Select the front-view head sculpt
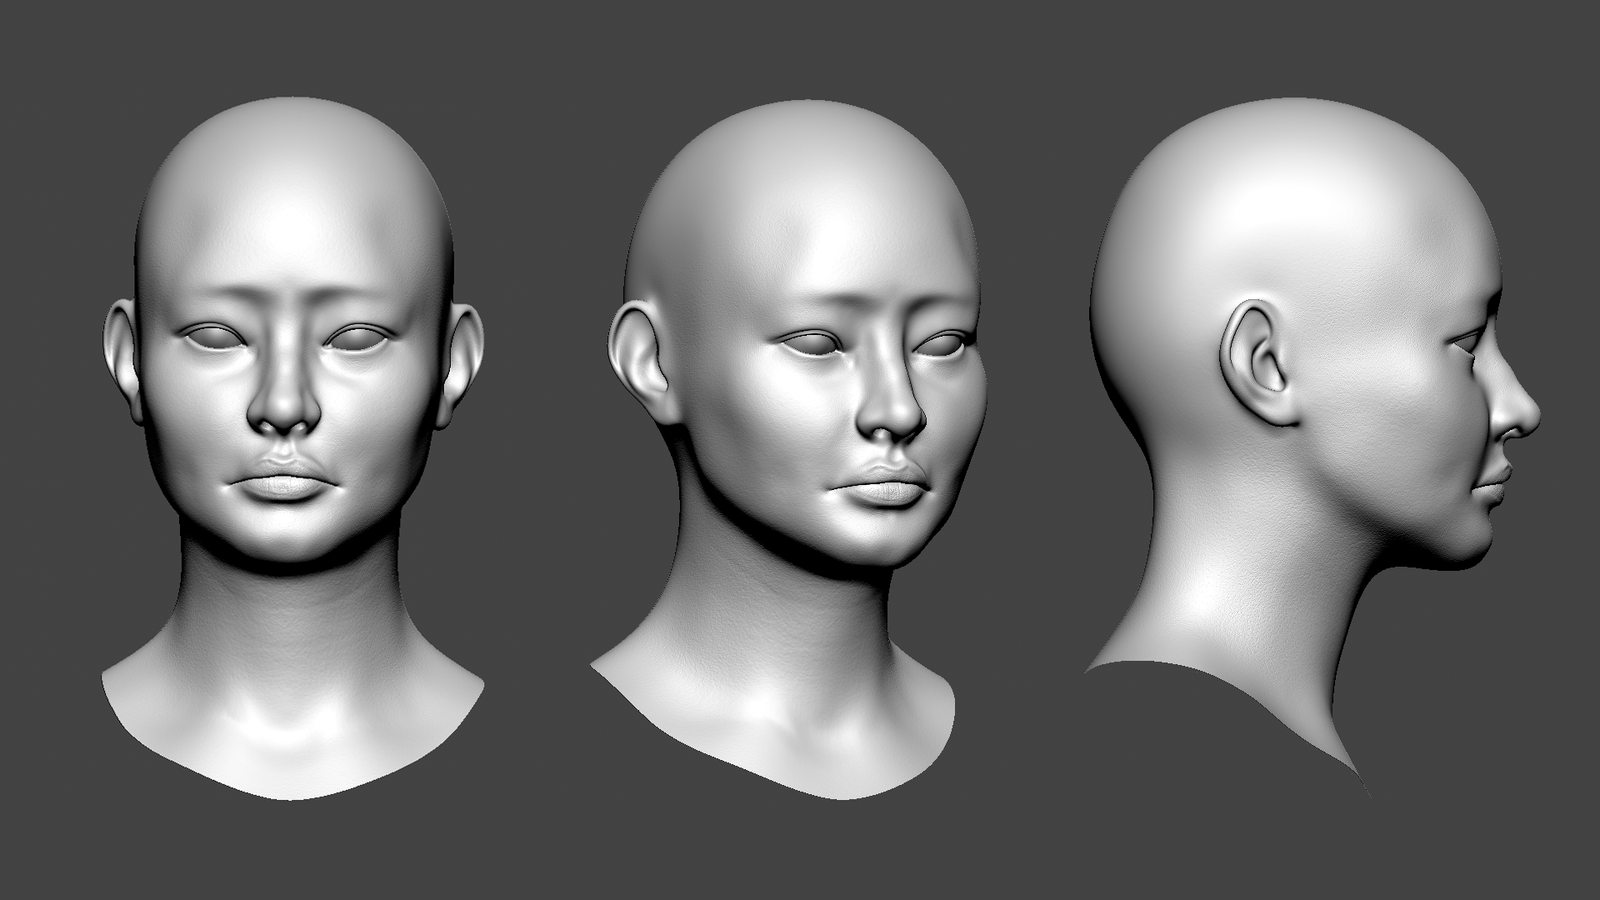 coord(293,448)
